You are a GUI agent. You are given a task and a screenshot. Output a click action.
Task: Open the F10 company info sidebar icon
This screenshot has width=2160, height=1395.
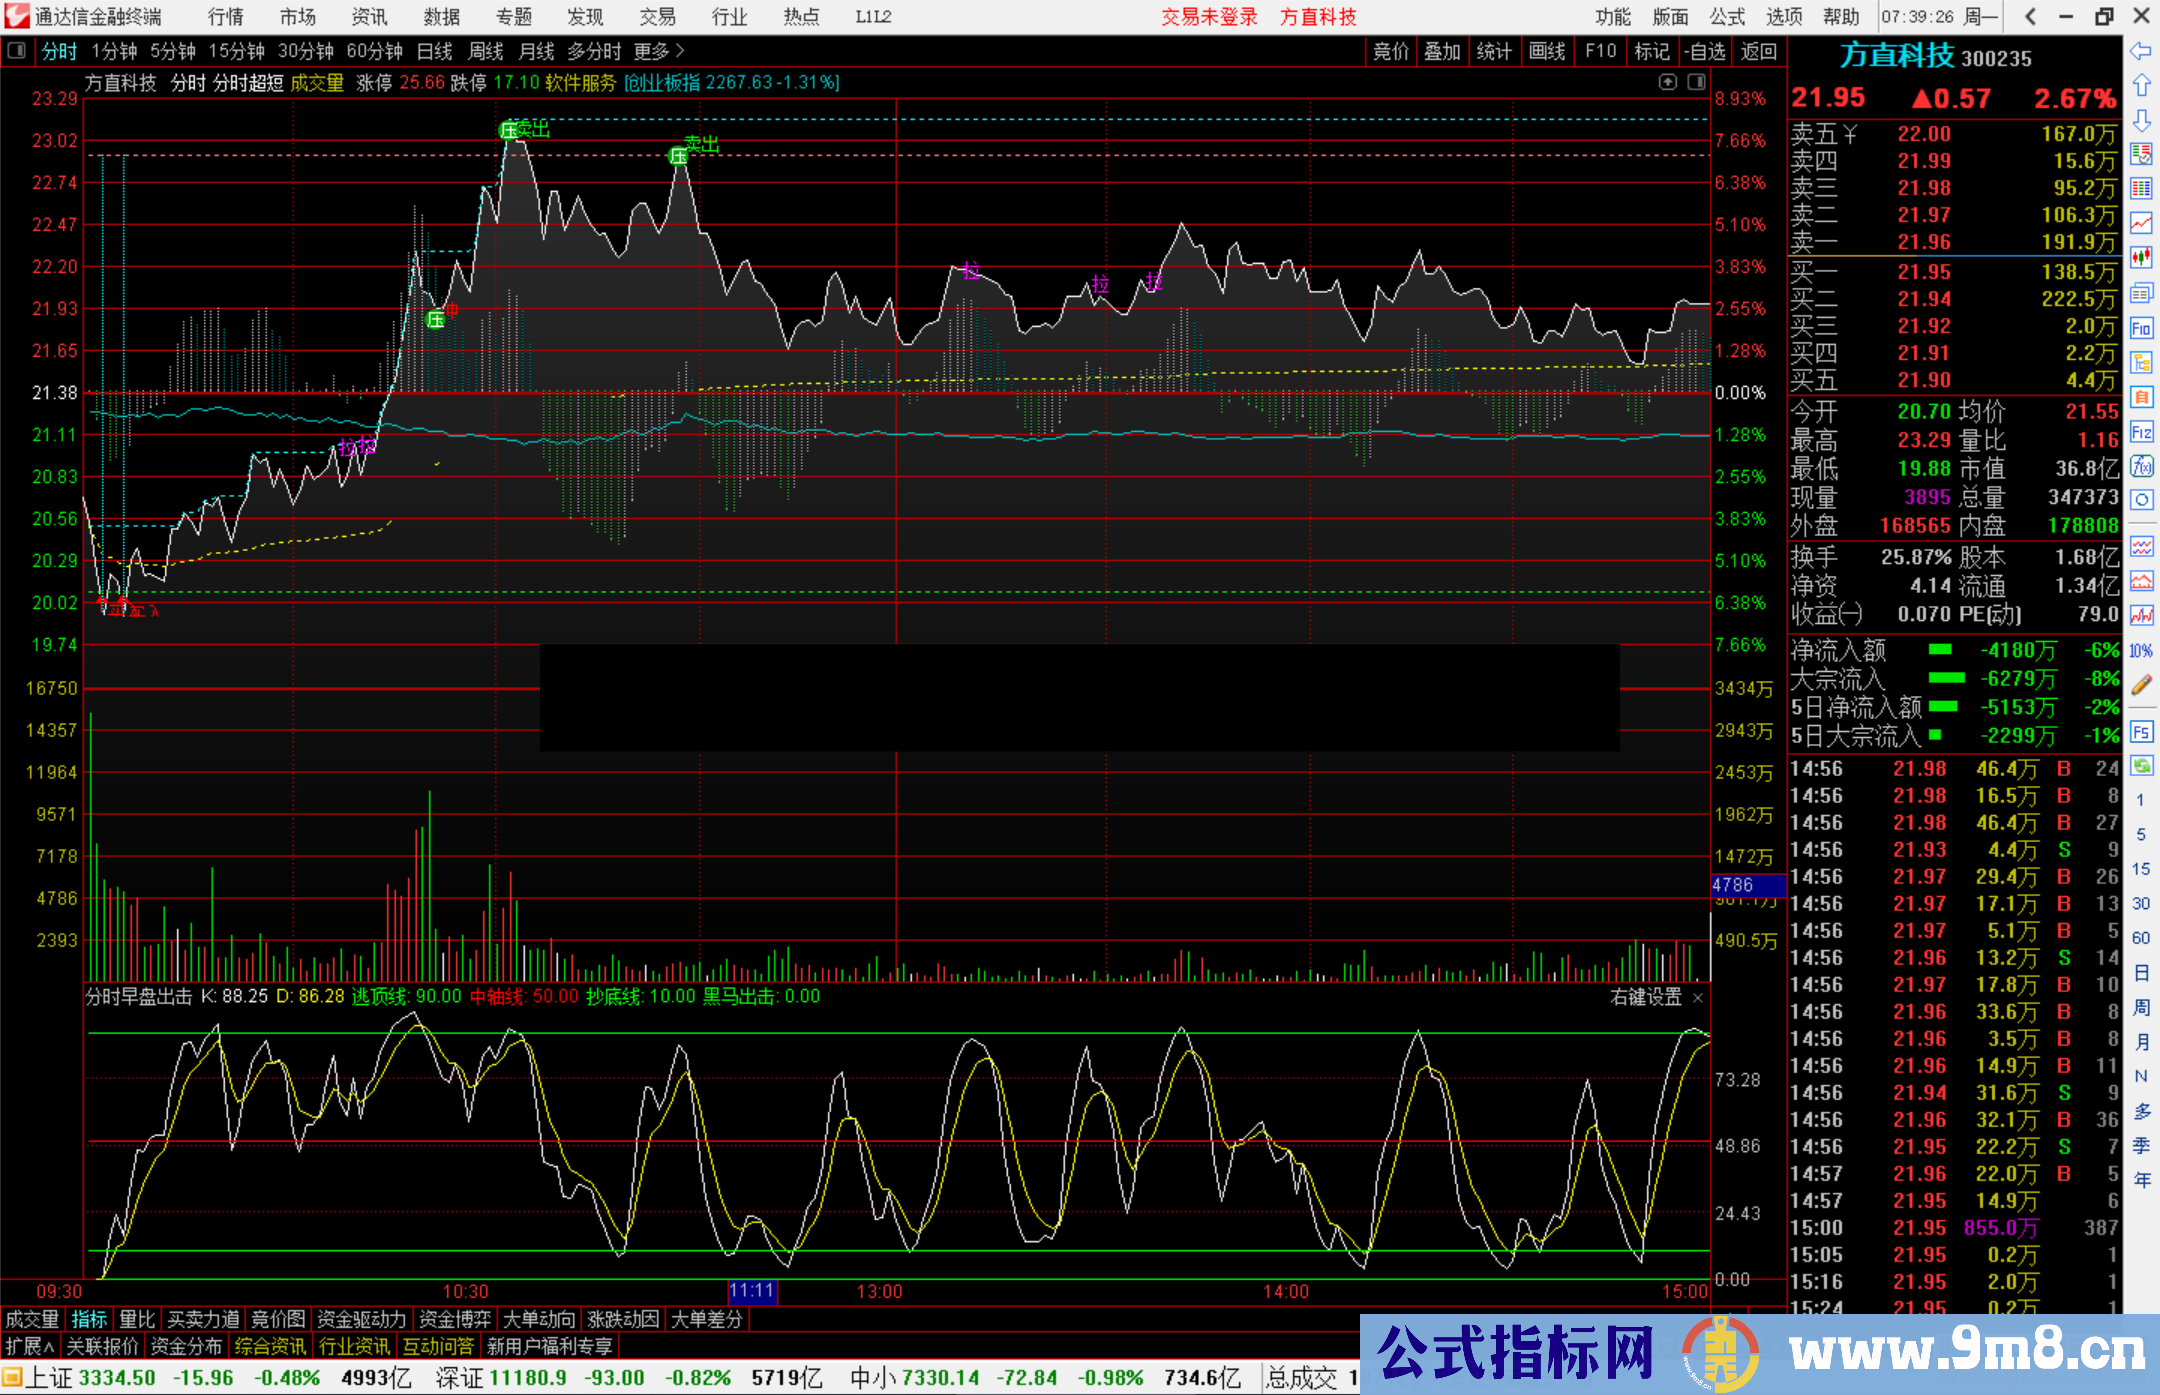point(2141,328)
